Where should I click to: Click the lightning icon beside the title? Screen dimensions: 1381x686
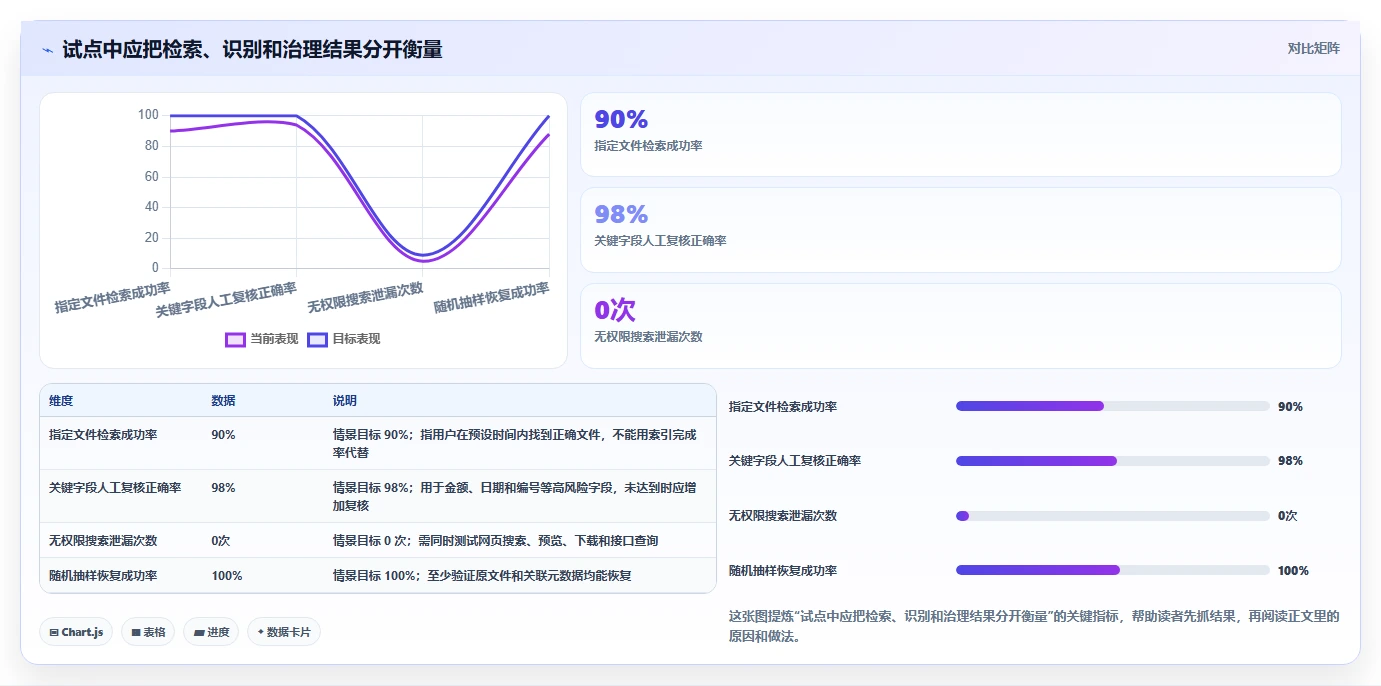[47, 49]
